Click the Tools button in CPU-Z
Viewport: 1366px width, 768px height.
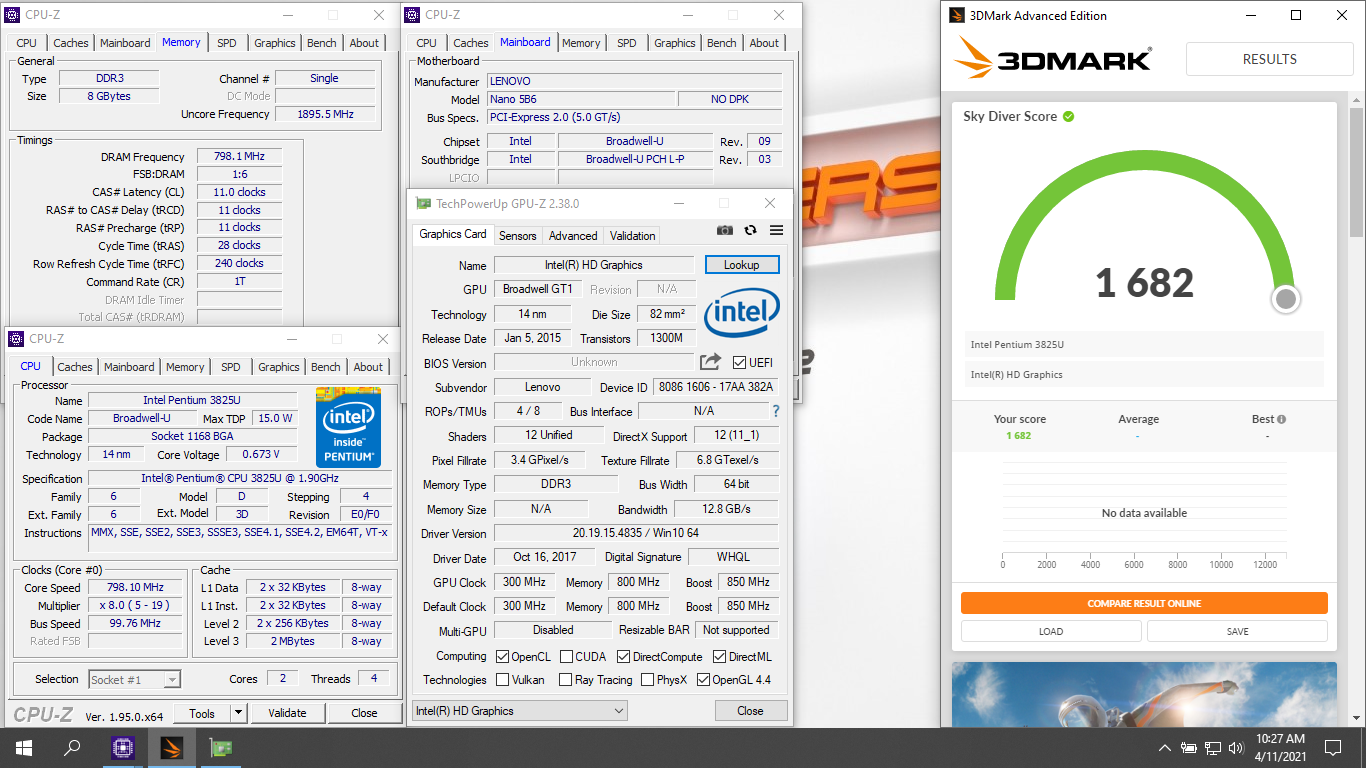(202, 713)
